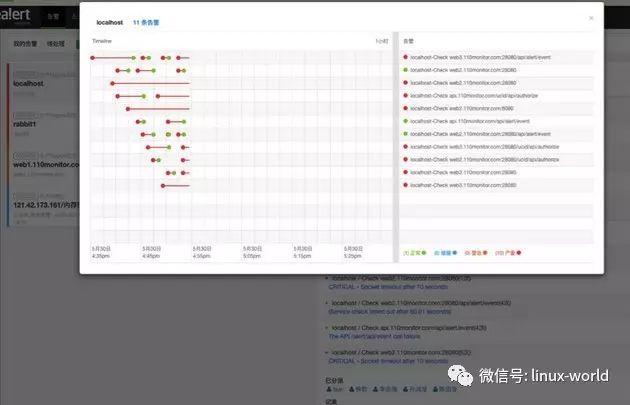Select red-status alert web2.110monitor.com:28080

point(463,83)
